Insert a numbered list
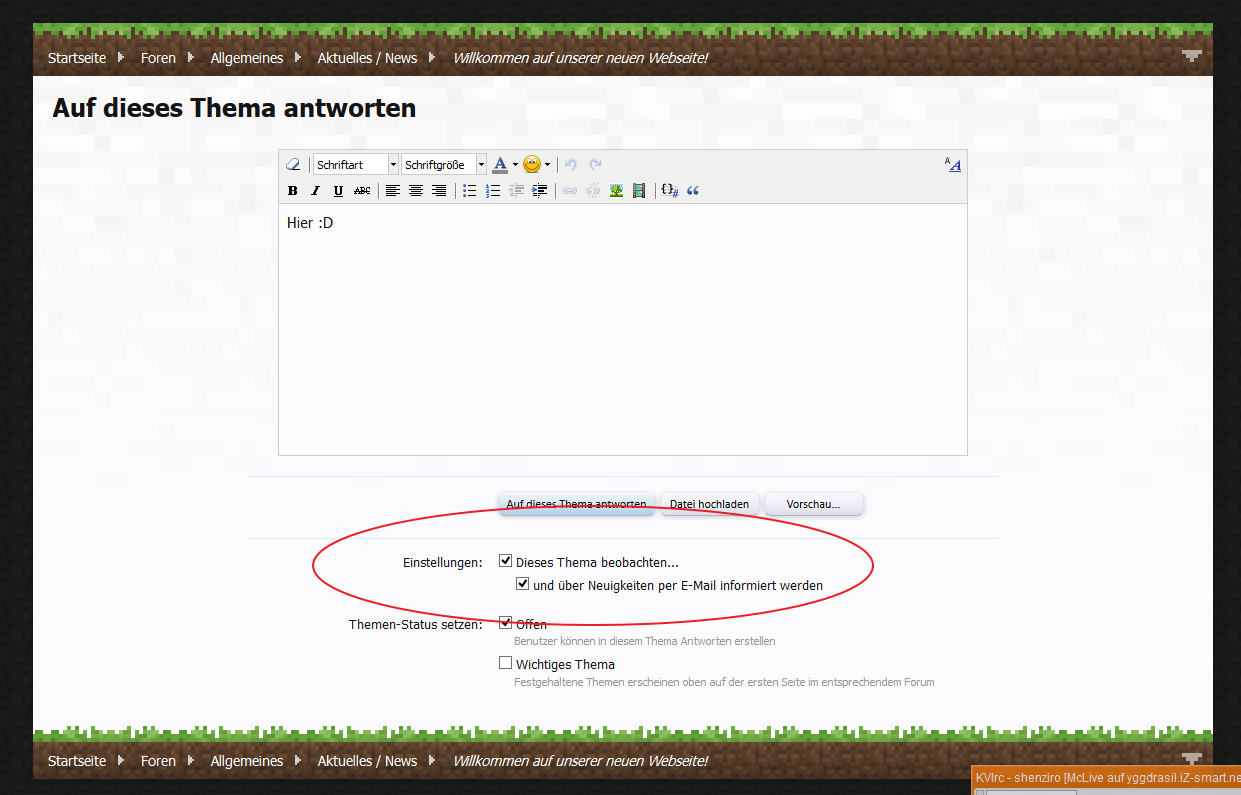Screen dimensions: 1241x795 [x=493, y=191]
